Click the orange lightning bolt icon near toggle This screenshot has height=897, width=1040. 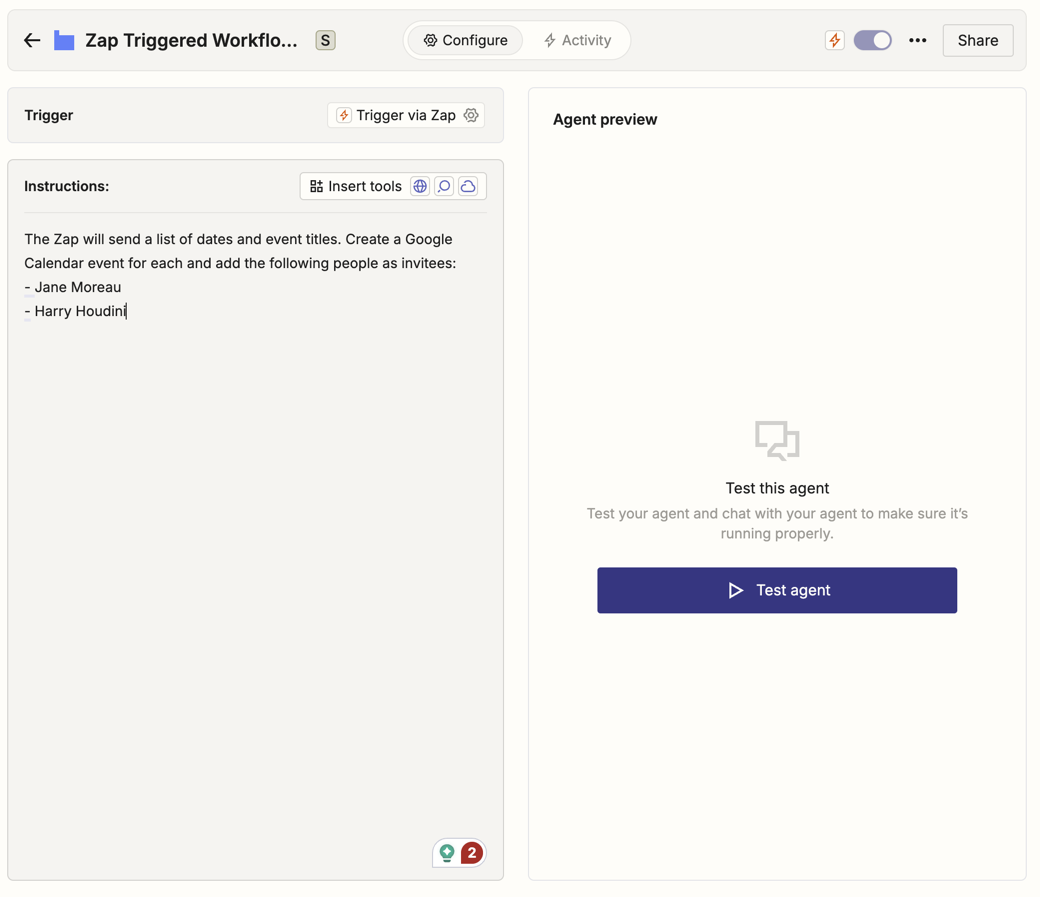[834, 41]
